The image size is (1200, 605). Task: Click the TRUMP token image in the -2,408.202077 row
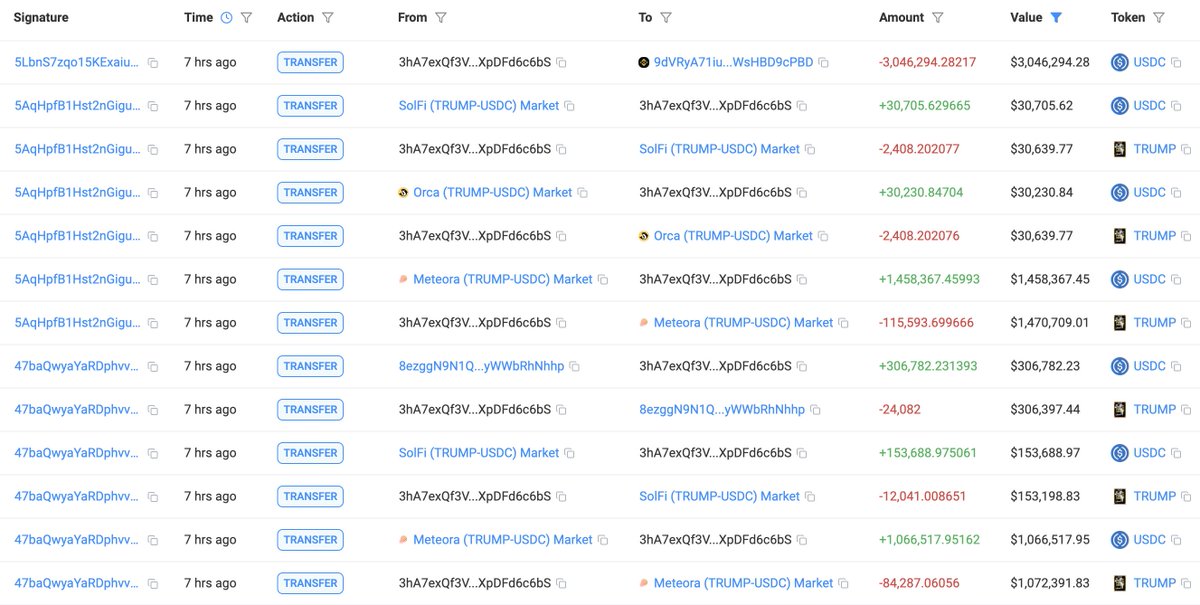point(1120,149)
